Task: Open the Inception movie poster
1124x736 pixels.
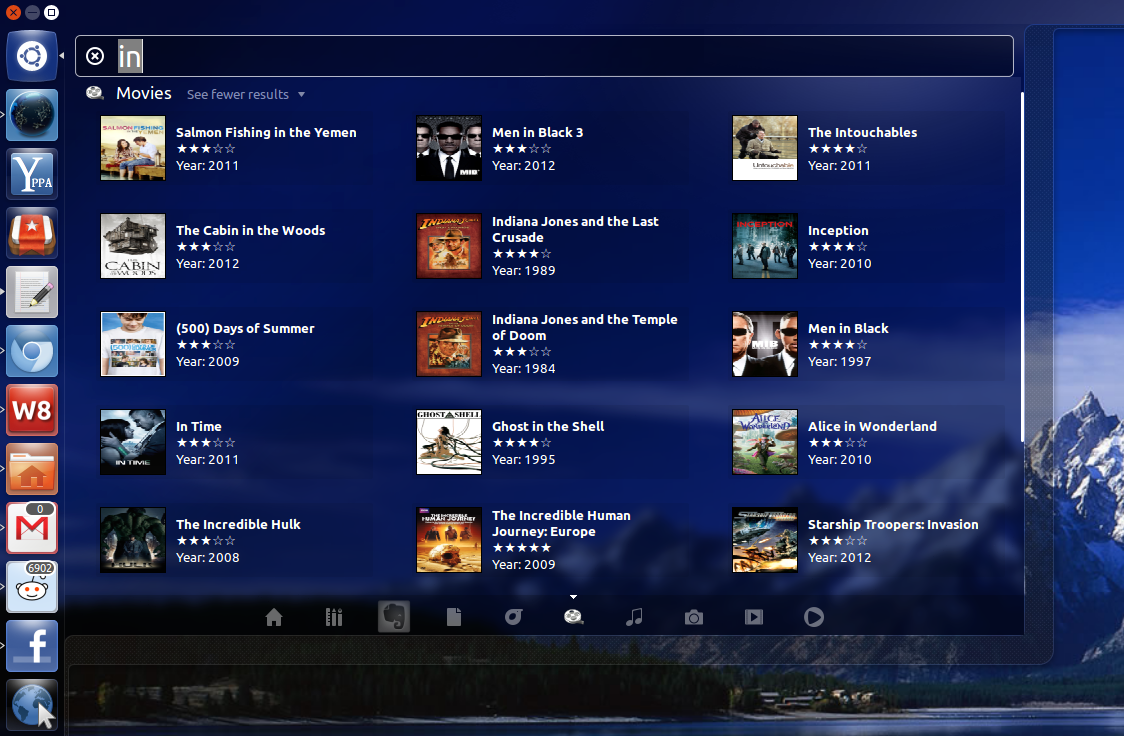Action: click(x=765, y=246)
